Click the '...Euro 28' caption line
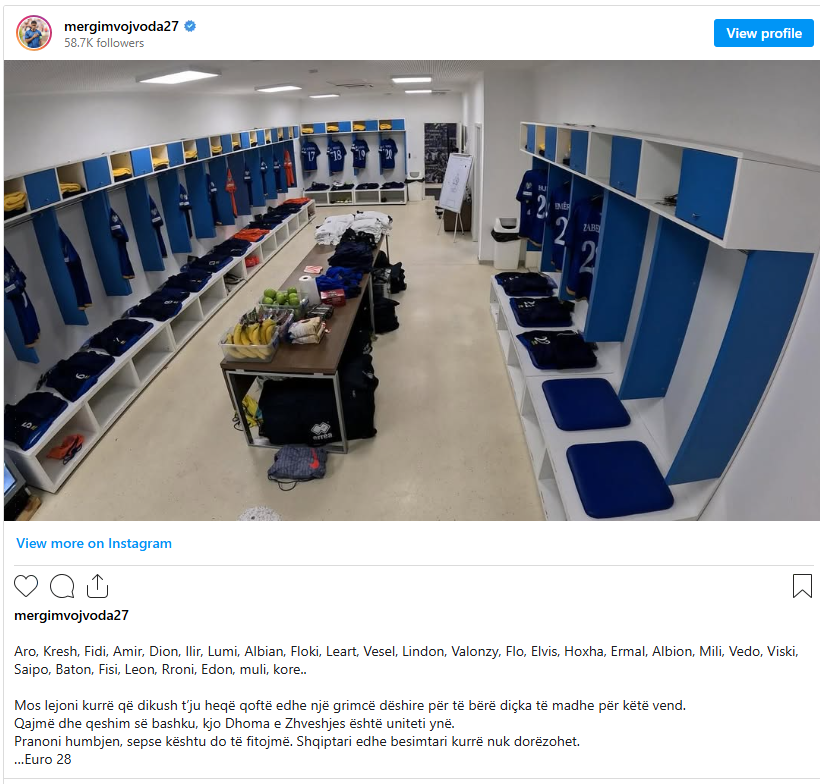Screen dimensions: 820x784 click(x=42, y=759)
